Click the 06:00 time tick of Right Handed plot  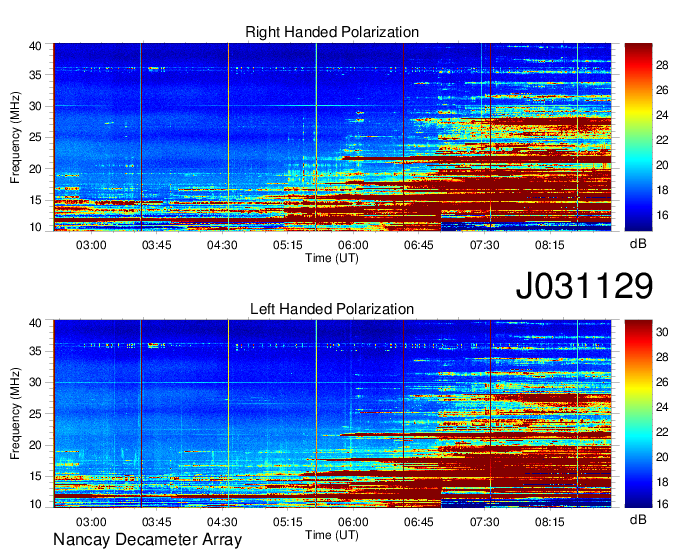[353, 245]
